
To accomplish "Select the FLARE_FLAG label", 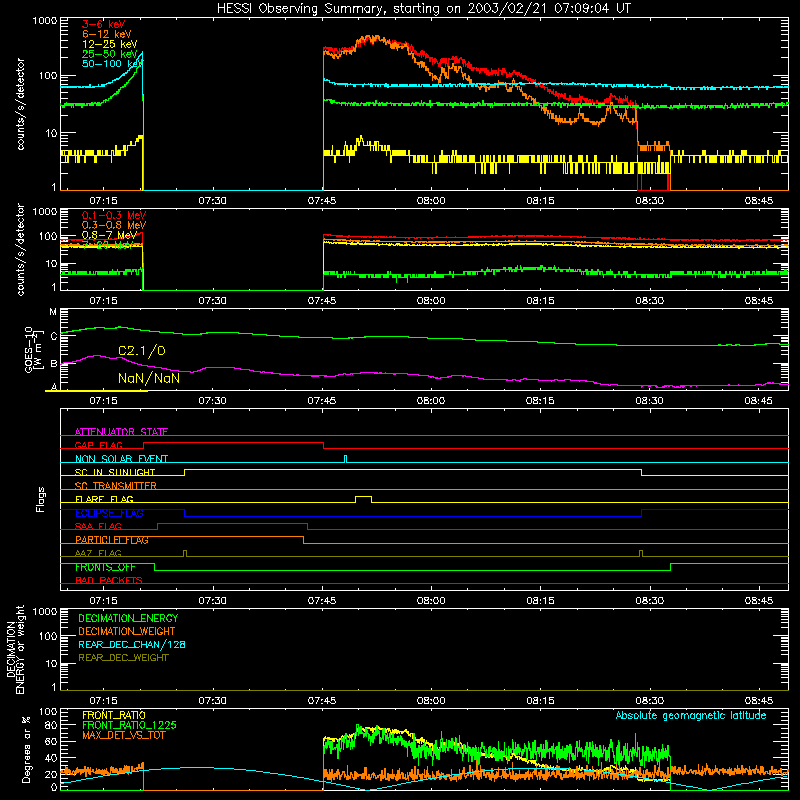I will (x=104, y=499).
